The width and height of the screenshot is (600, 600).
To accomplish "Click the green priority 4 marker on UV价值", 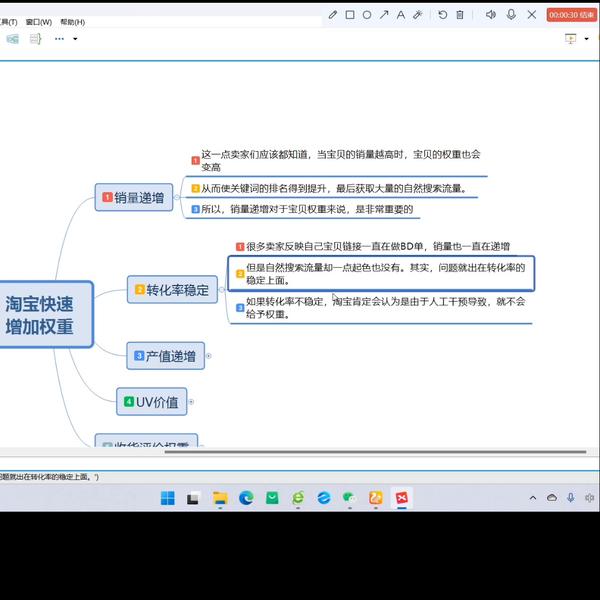I will coord(129,401).
